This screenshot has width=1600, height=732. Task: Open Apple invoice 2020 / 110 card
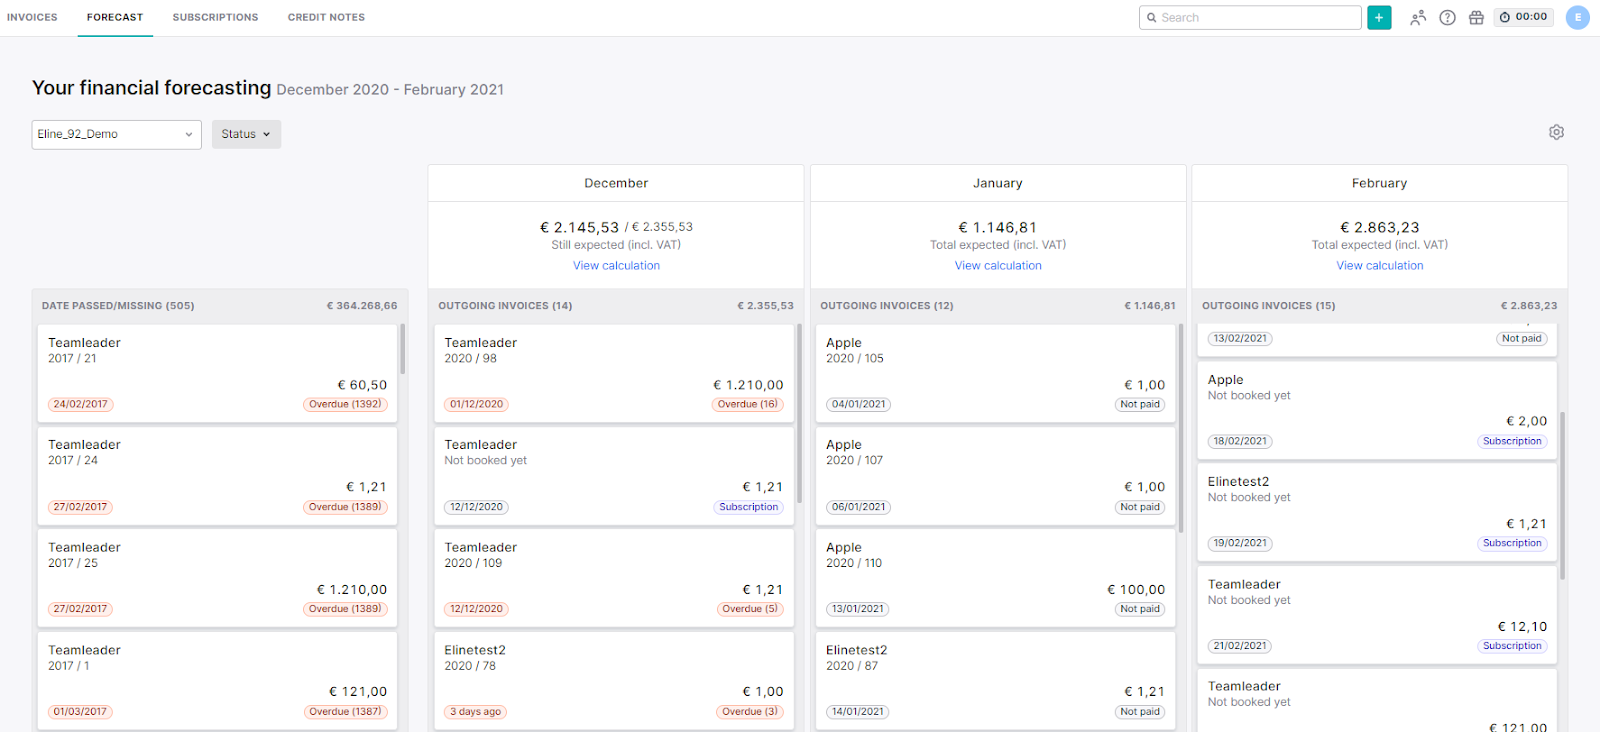tap(995, 578)
